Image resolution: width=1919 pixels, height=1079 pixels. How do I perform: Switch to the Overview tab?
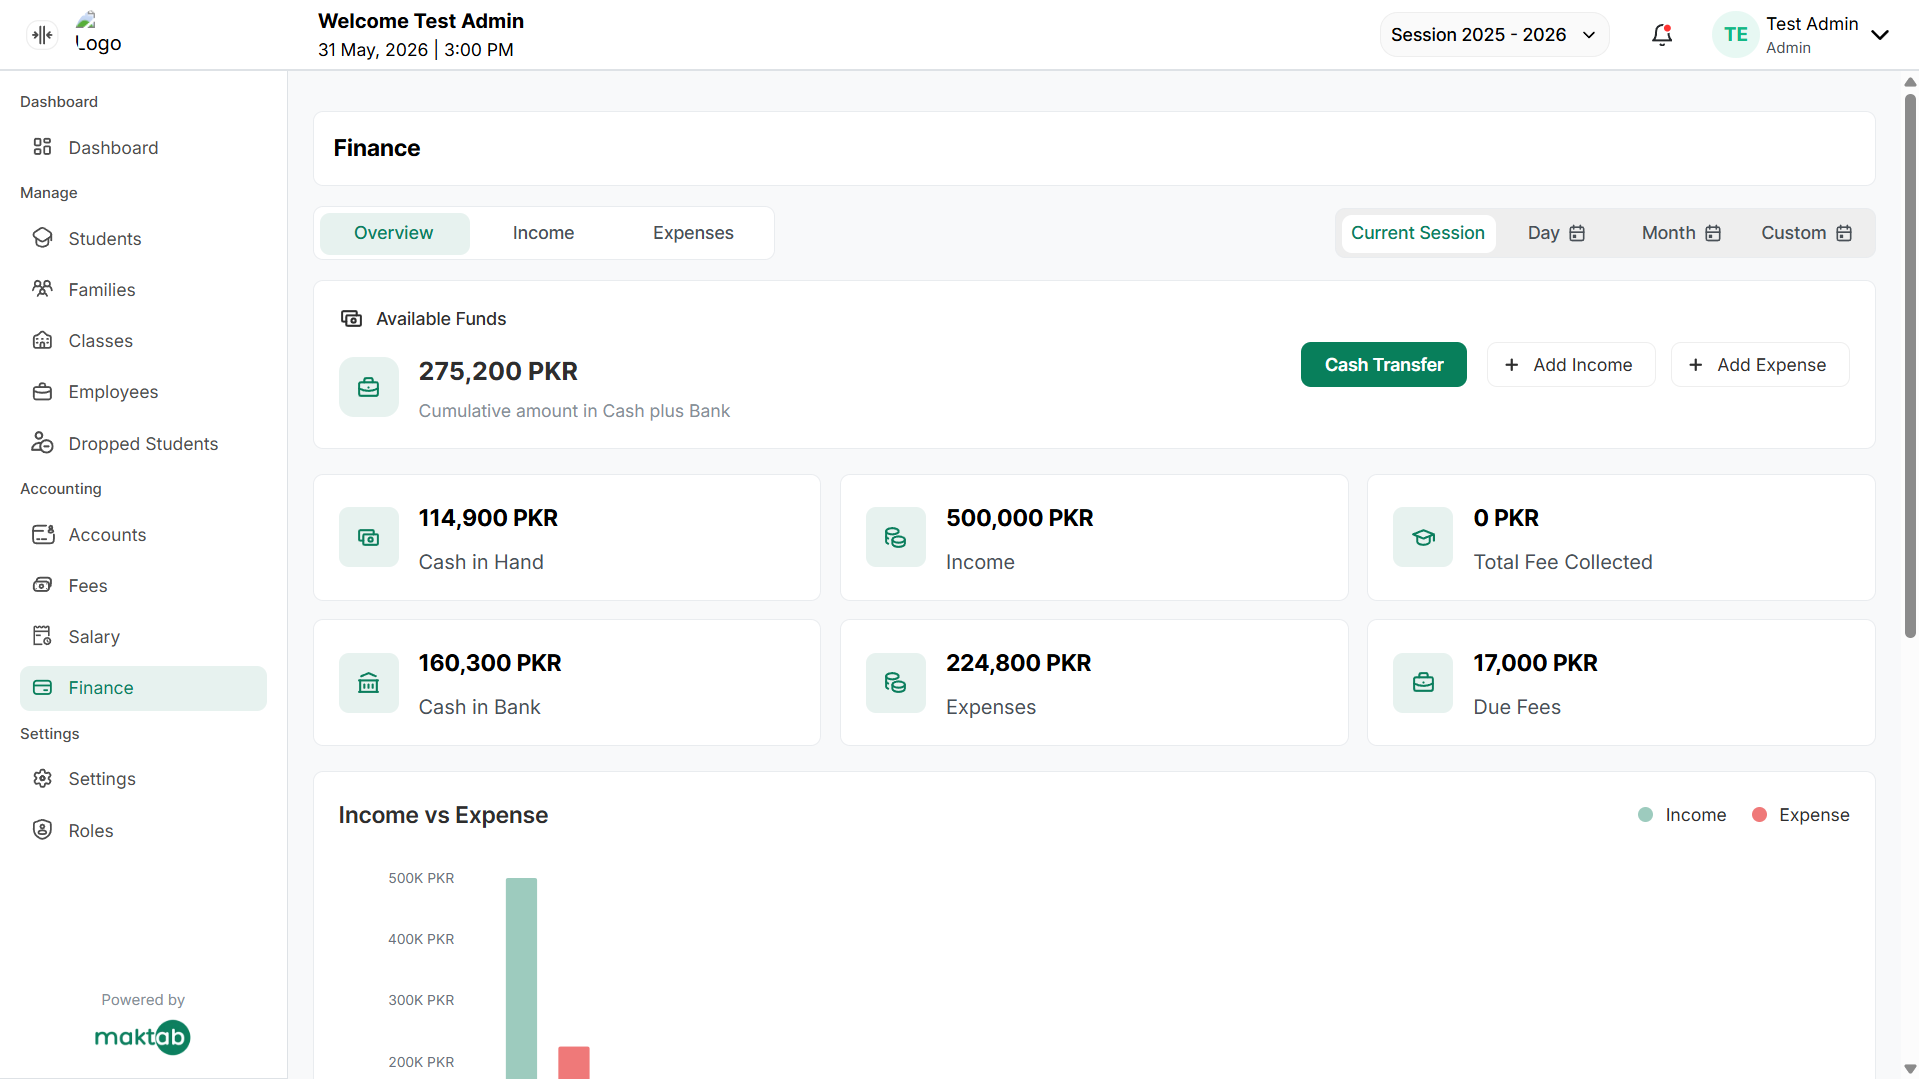pos(394,233)
